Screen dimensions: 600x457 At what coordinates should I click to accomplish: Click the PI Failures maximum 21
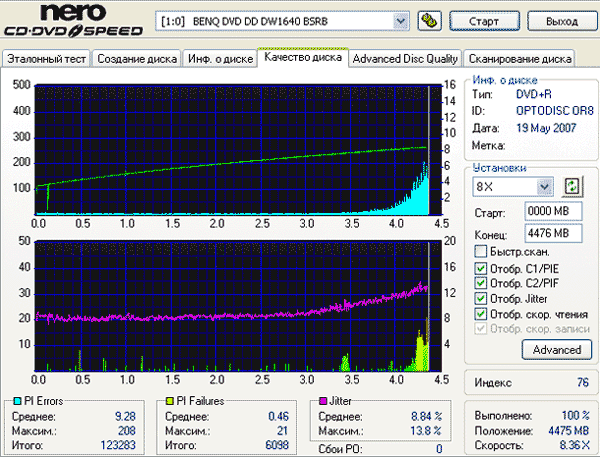pos(282,431)
